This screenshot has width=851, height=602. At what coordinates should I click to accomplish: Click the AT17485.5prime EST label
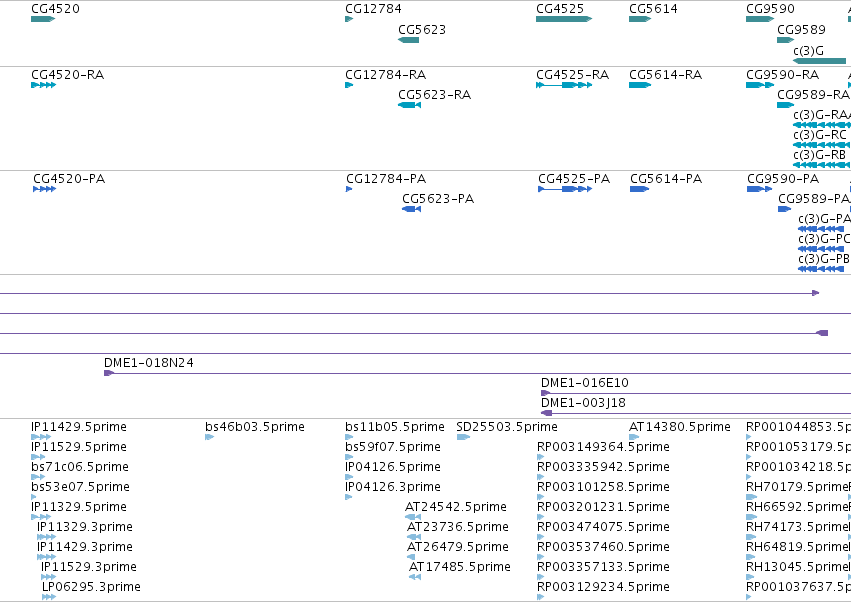(460, 567)
